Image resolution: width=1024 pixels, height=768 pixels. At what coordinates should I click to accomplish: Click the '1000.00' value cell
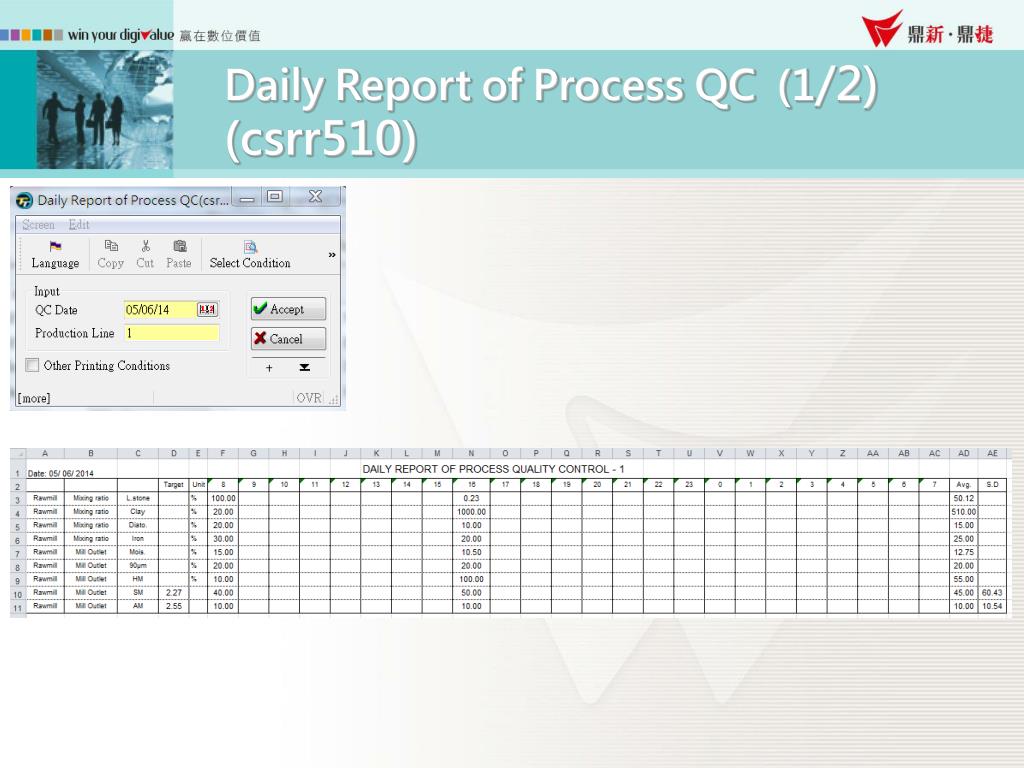click(471, 512)
